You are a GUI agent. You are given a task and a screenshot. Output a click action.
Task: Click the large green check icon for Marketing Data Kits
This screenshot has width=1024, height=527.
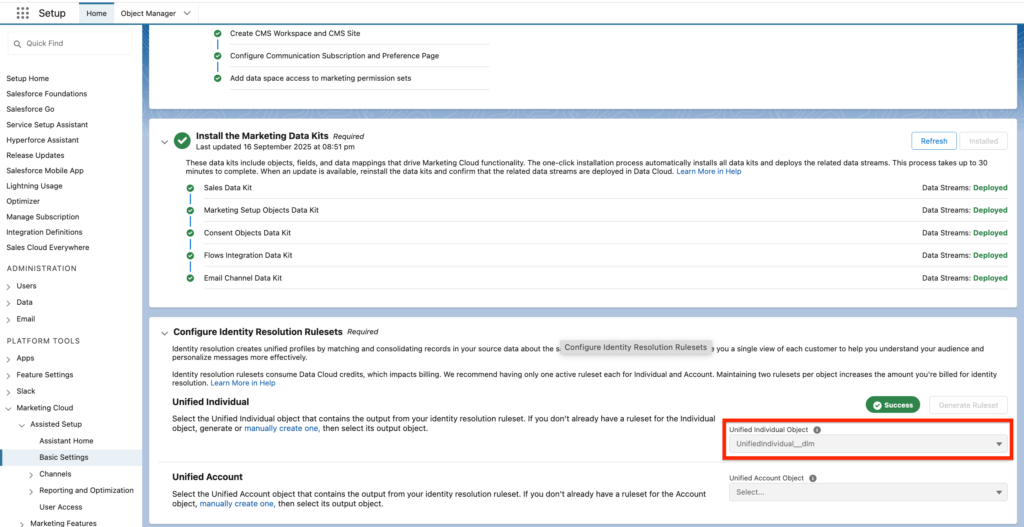[181, 141]
